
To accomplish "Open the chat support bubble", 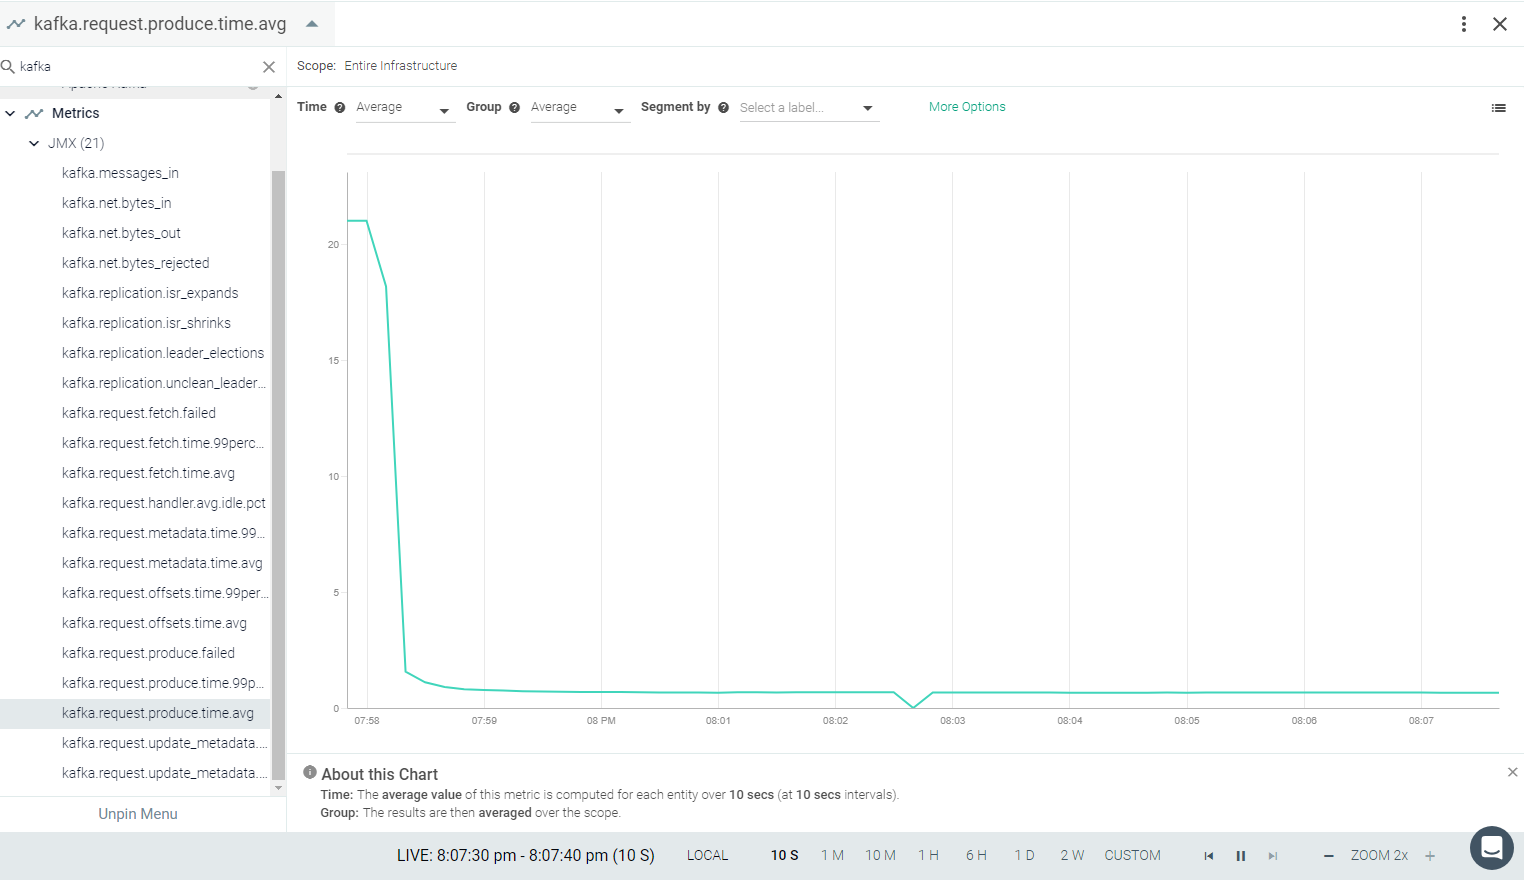I will click(1491, 848).
